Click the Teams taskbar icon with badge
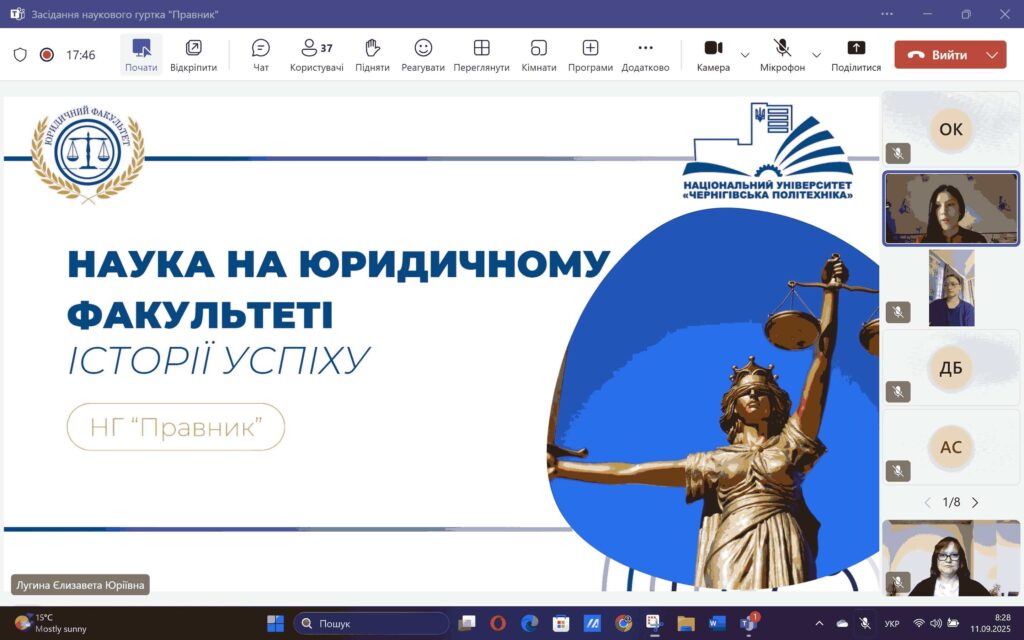The height and width of the screenshot is (640, 1024). tap(748, 624)
